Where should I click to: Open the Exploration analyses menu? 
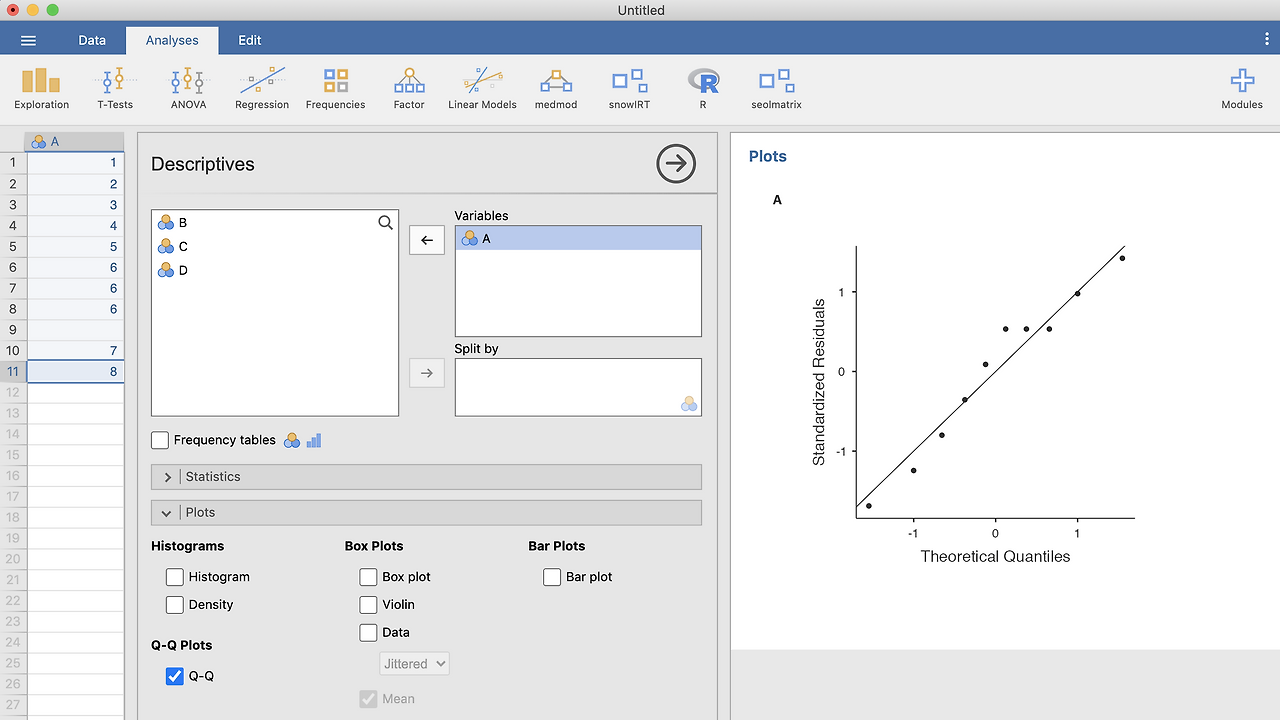41,88
